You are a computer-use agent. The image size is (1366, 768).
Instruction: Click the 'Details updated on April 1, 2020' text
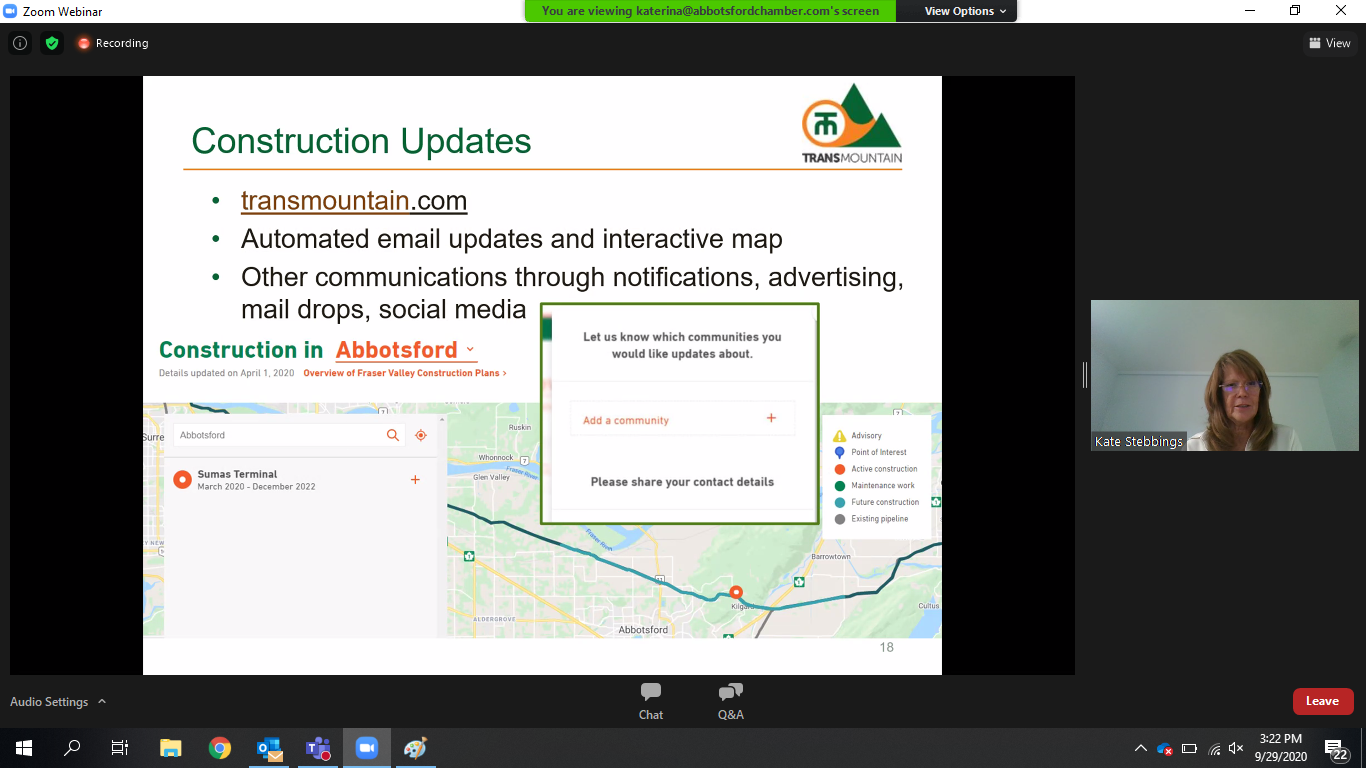pyautogui.click(x=227, y=373)
